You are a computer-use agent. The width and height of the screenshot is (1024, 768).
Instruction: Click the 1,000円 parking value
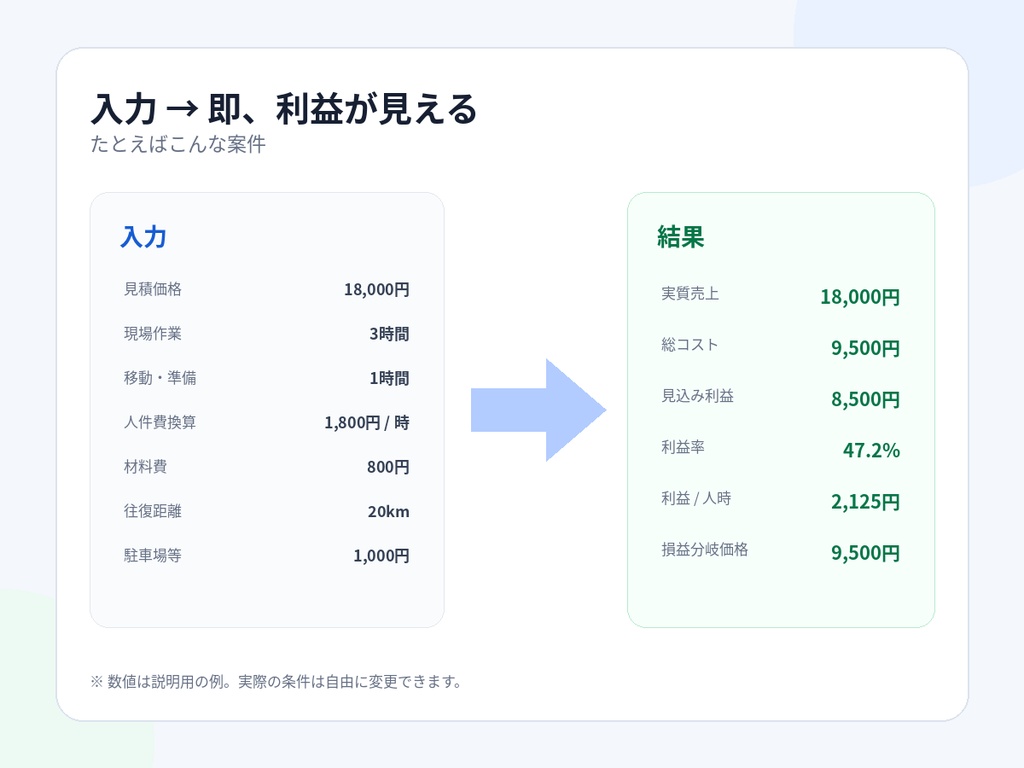(x=381, y=556)
